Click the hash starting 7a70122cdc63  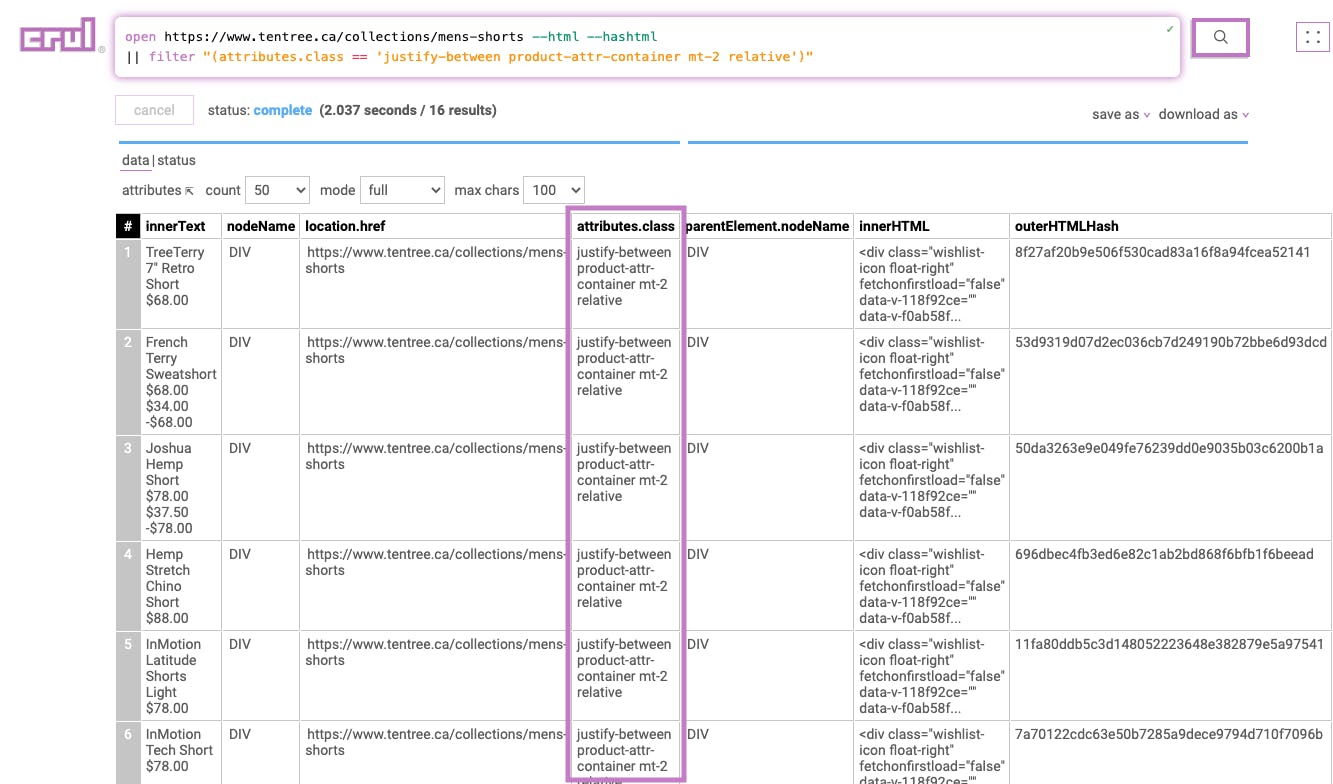(x=1168, y=734)
